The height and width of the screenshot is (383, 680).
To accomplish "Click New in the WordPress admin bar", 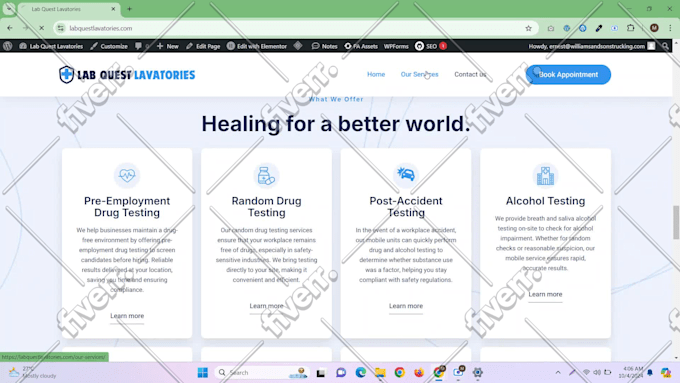I will [168, 46].
